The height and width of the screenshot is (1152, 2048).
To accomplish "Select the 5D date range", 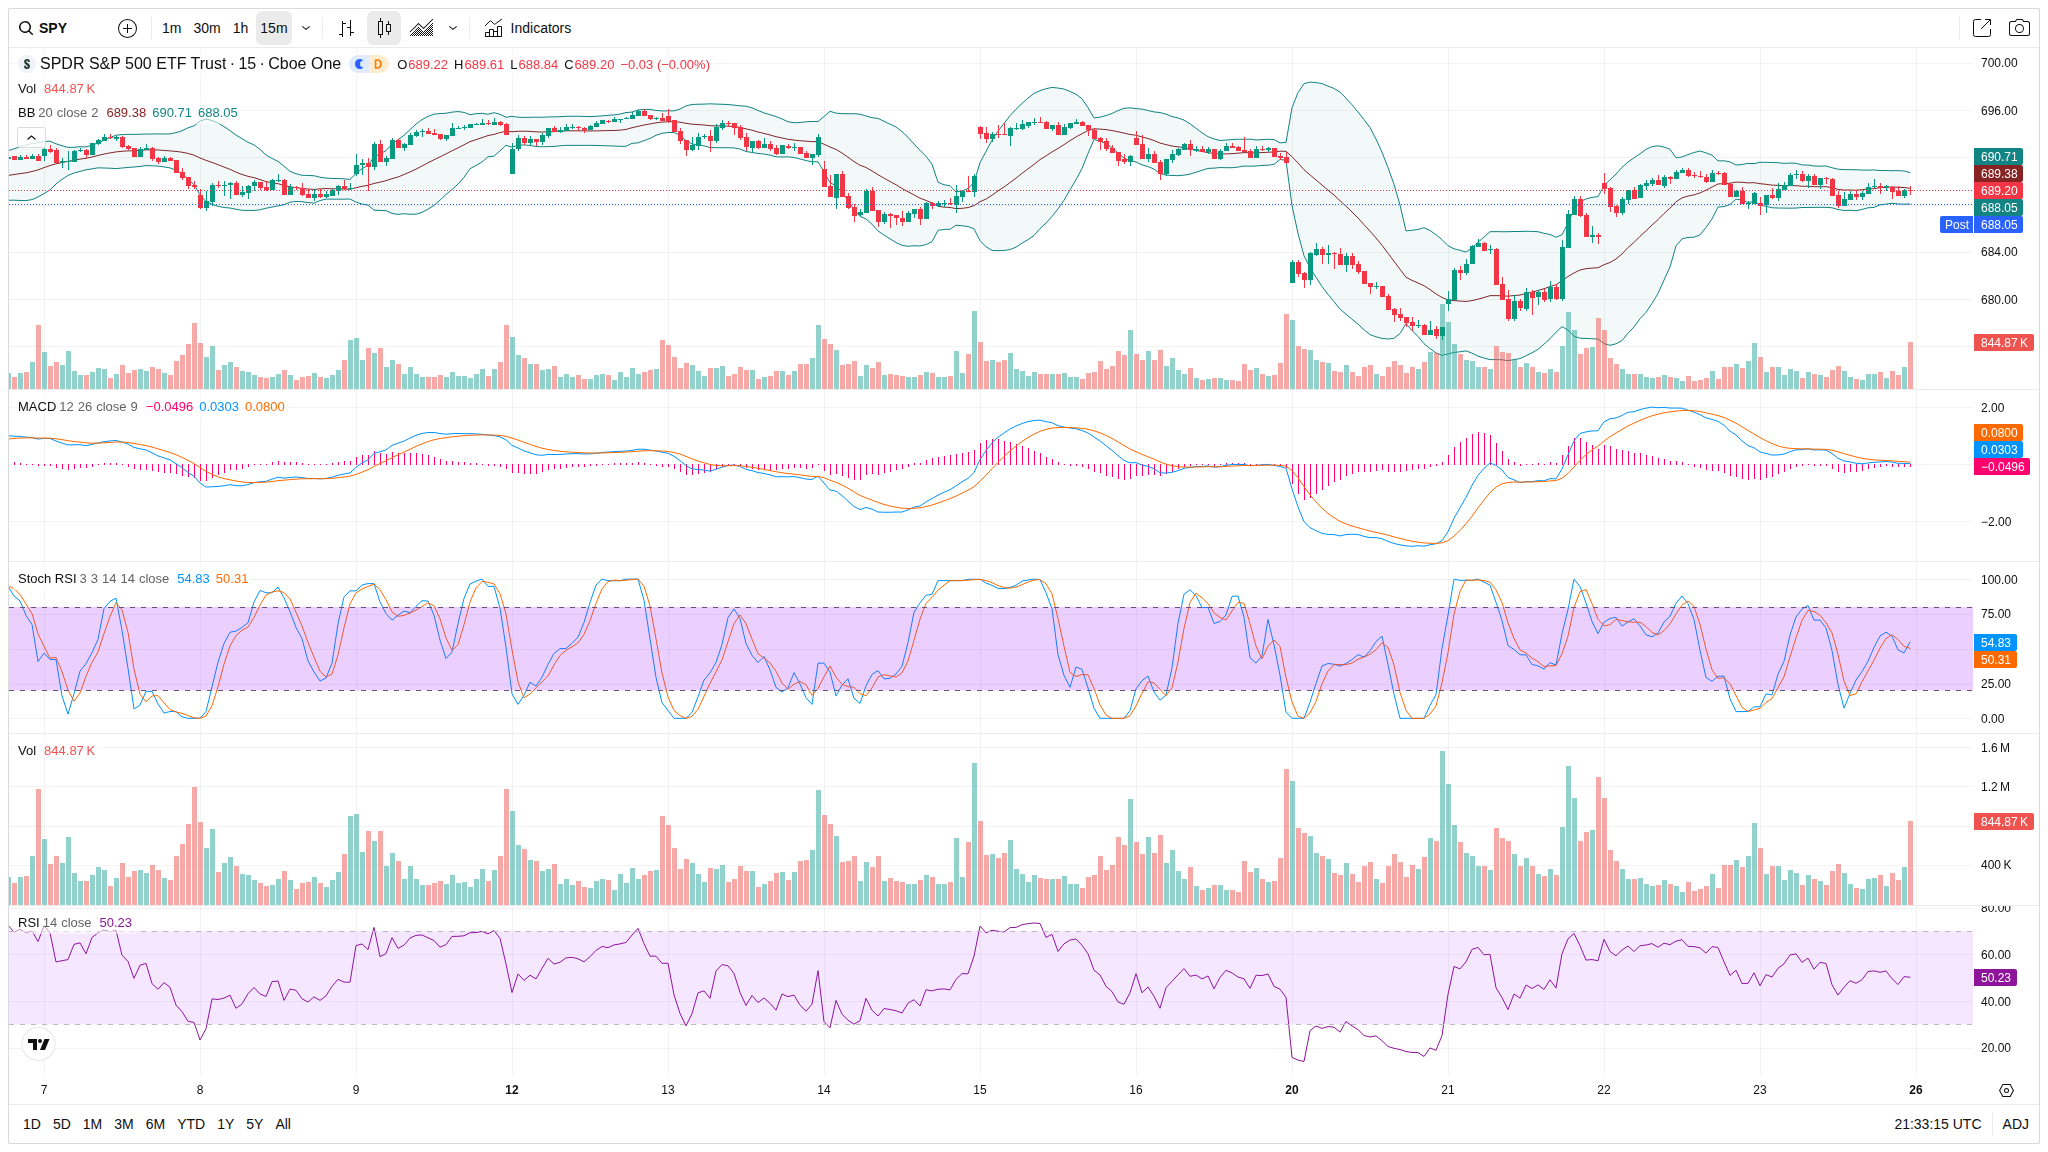I will (x=62, y=1124).
